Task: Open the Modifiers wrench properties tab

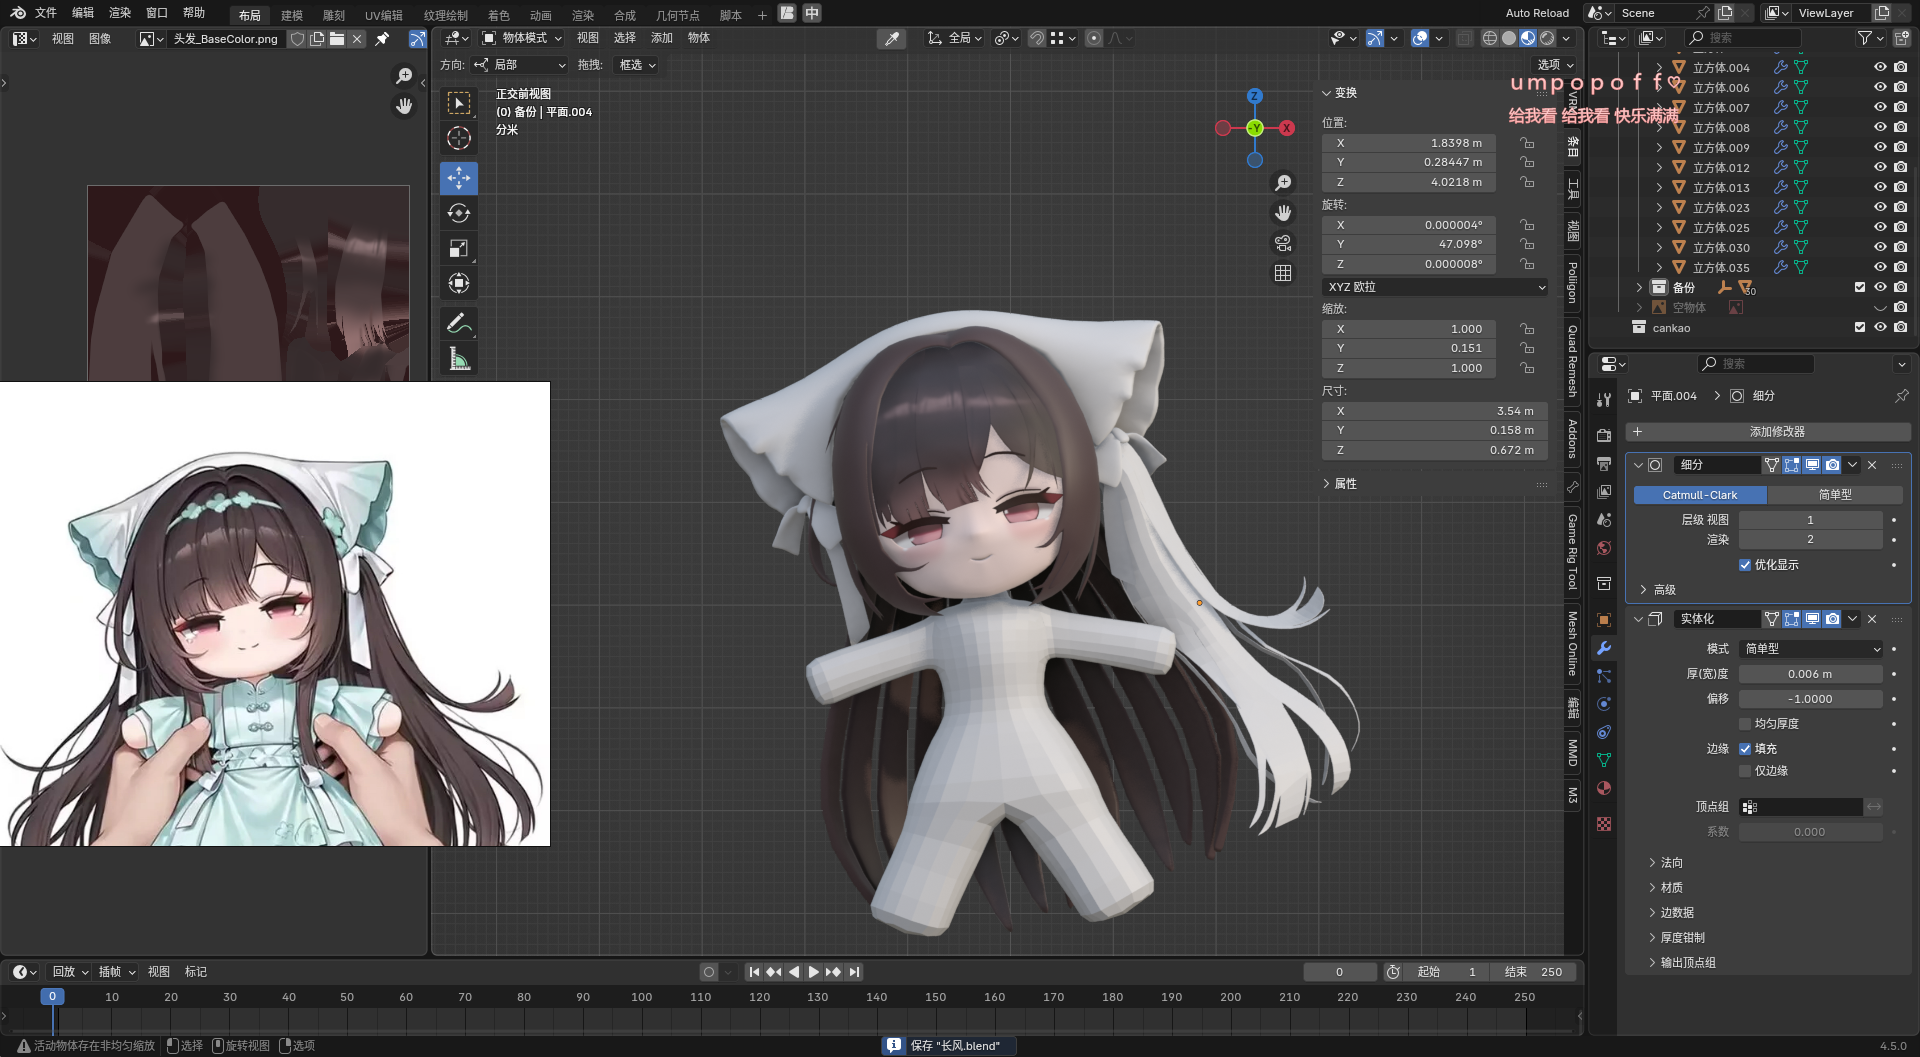Action: pos(1604,648)
